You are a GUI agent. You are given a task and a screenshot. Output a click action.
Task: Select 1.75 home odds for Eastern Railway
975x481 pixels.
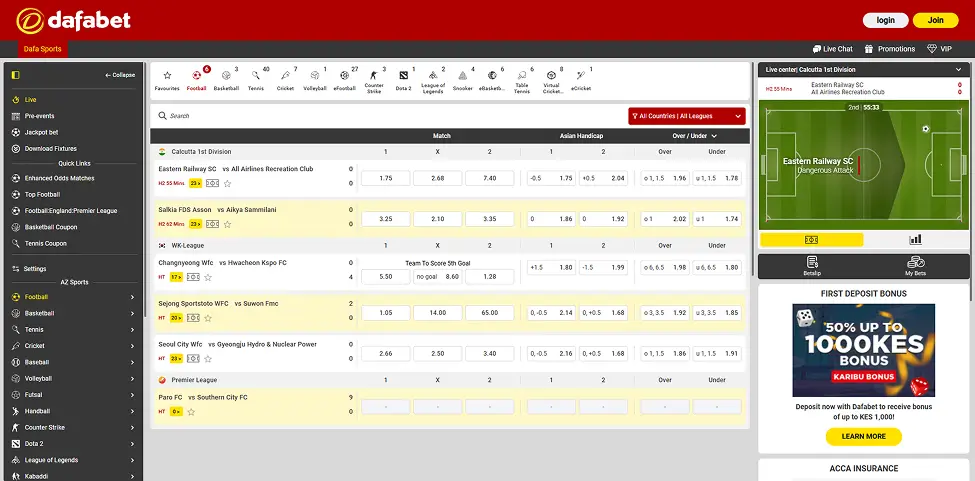(x=386, y=178)
